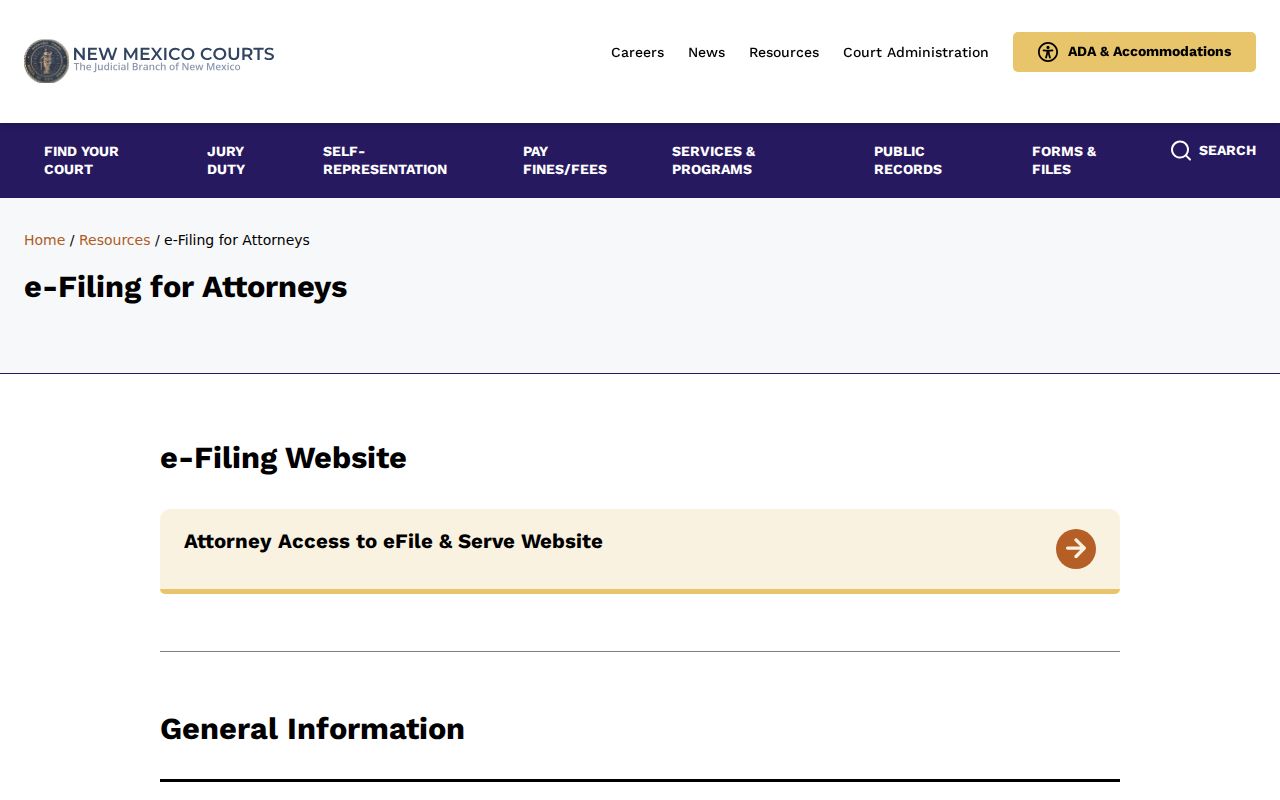Click ADA & Accommodations button

click(1134, 52)
